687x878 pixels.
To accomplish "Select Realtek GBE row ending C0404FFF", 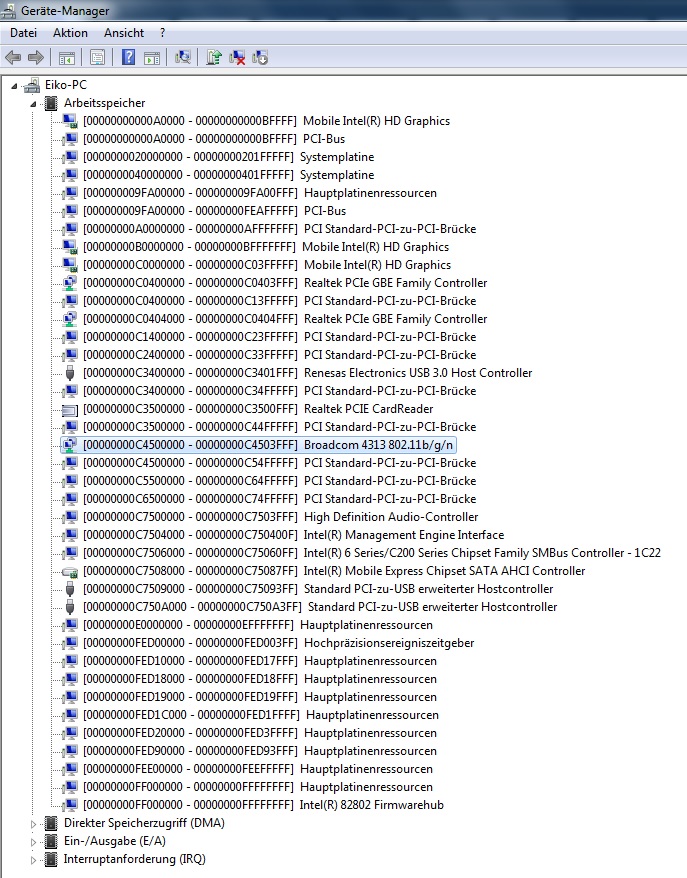I will (x=285, y=319).
